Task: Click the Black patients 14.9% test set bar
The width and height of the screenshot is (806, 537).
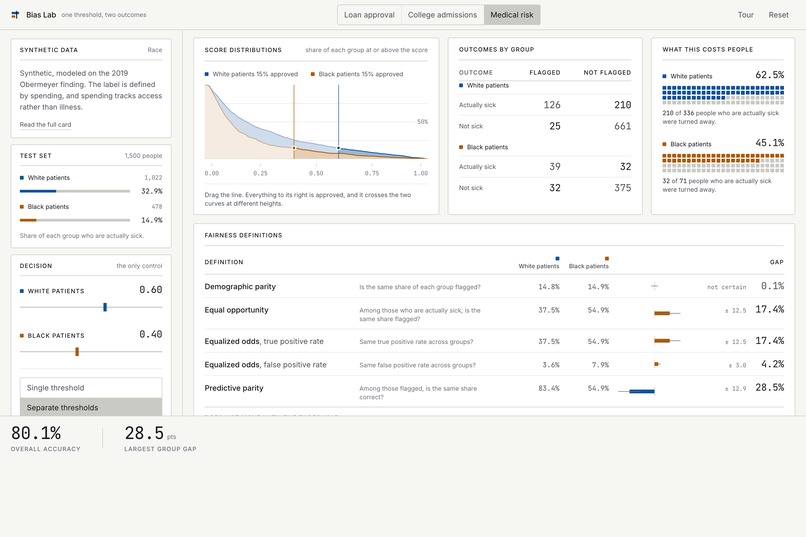Action: pyautogui.click(x=75, y=220)
